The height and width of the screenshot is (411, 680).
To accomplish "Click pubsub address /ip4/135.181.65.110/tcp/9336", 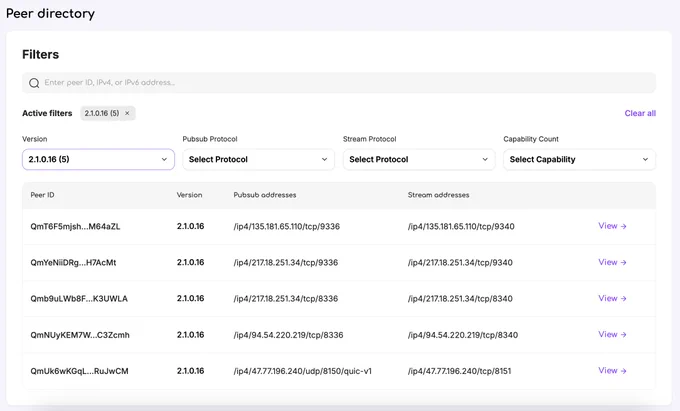I will pyautogui.click(x=287, y=226).
